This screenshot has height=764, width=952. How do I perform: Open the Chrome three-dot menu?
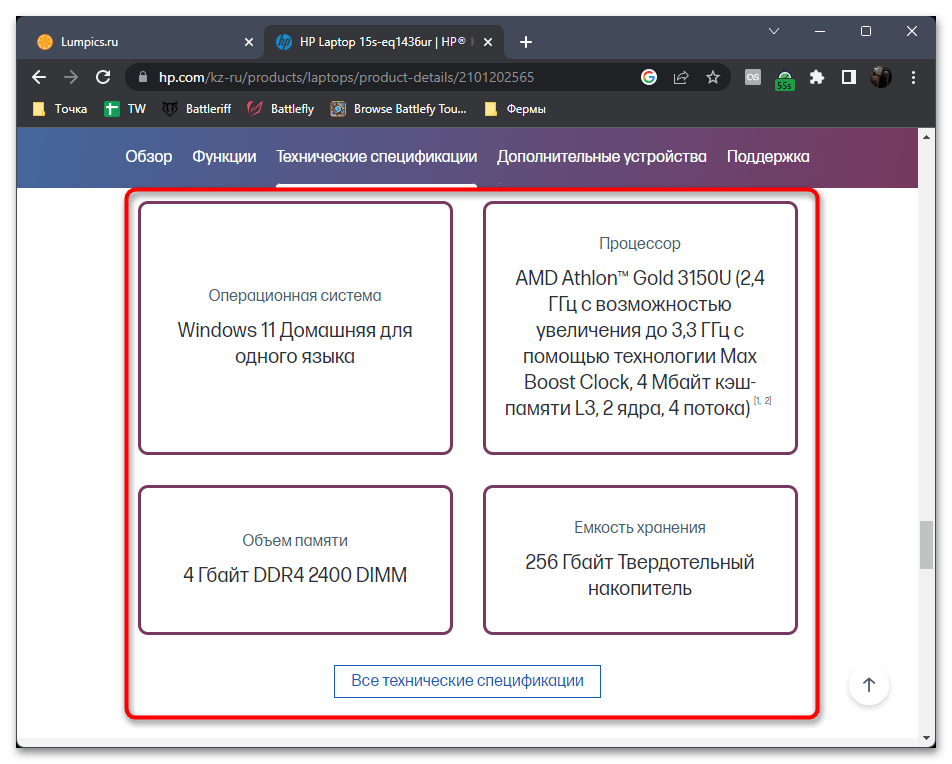pyautogui.click(x=913, y=77)
